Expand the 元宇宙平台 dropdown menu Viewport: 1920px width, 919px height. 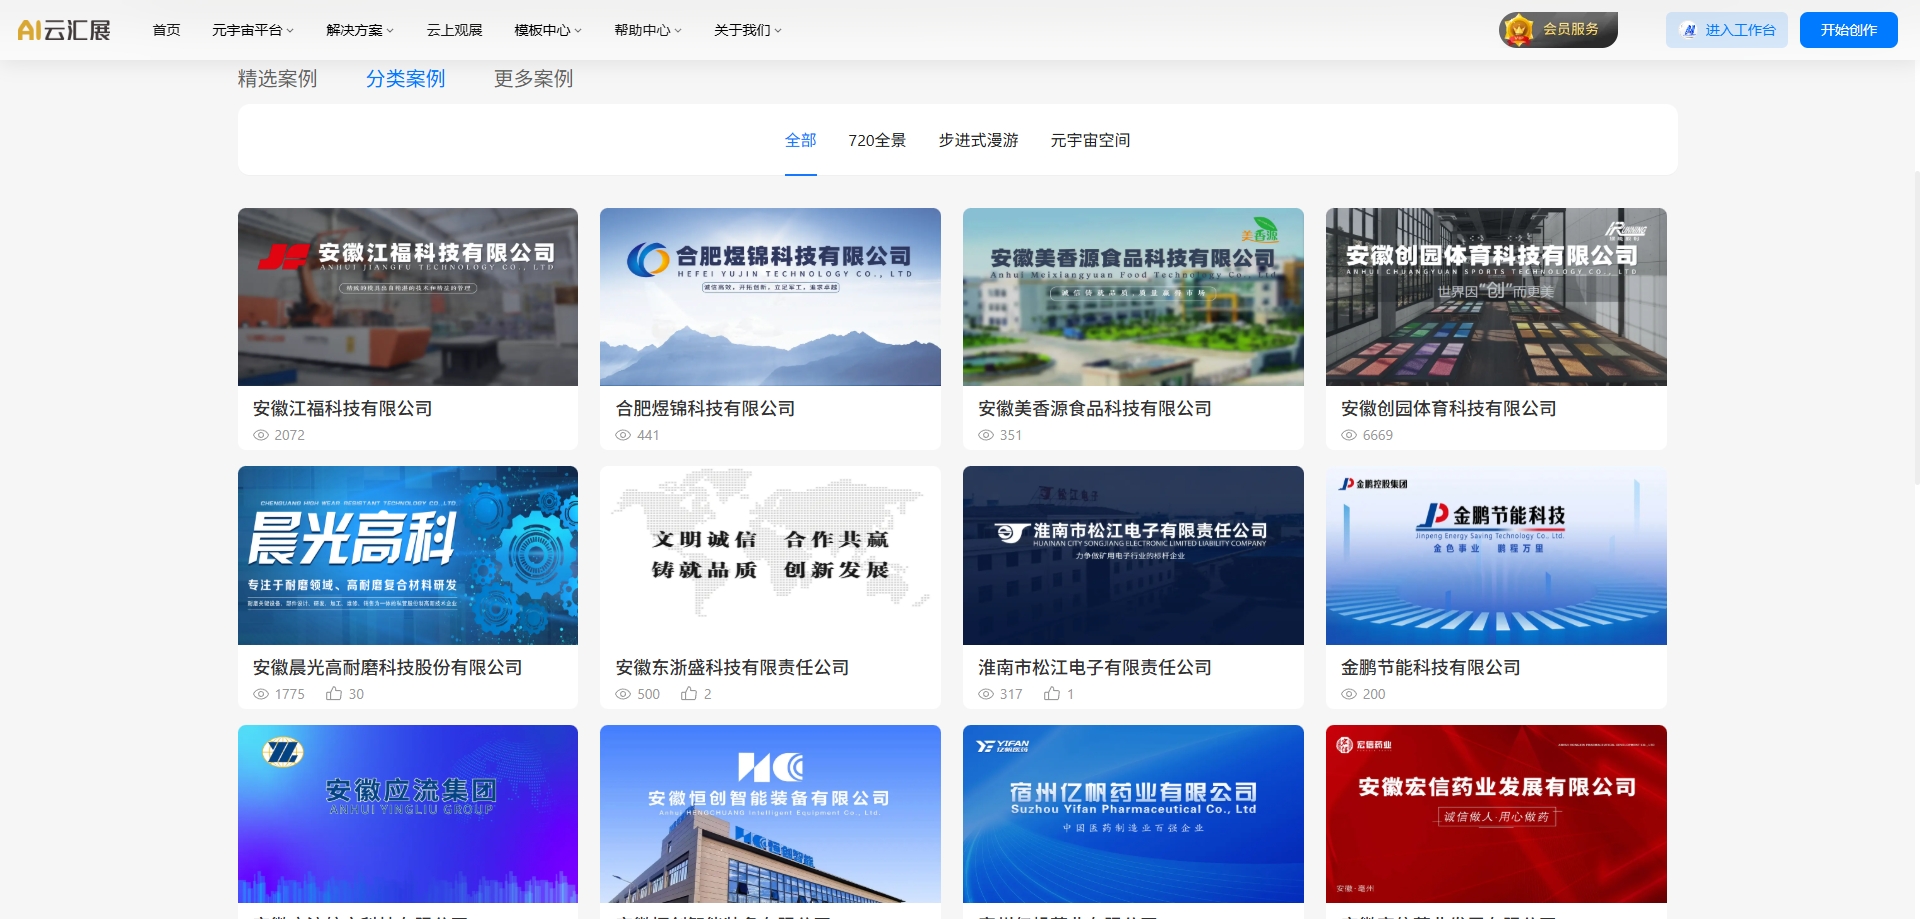pos(252,30)
